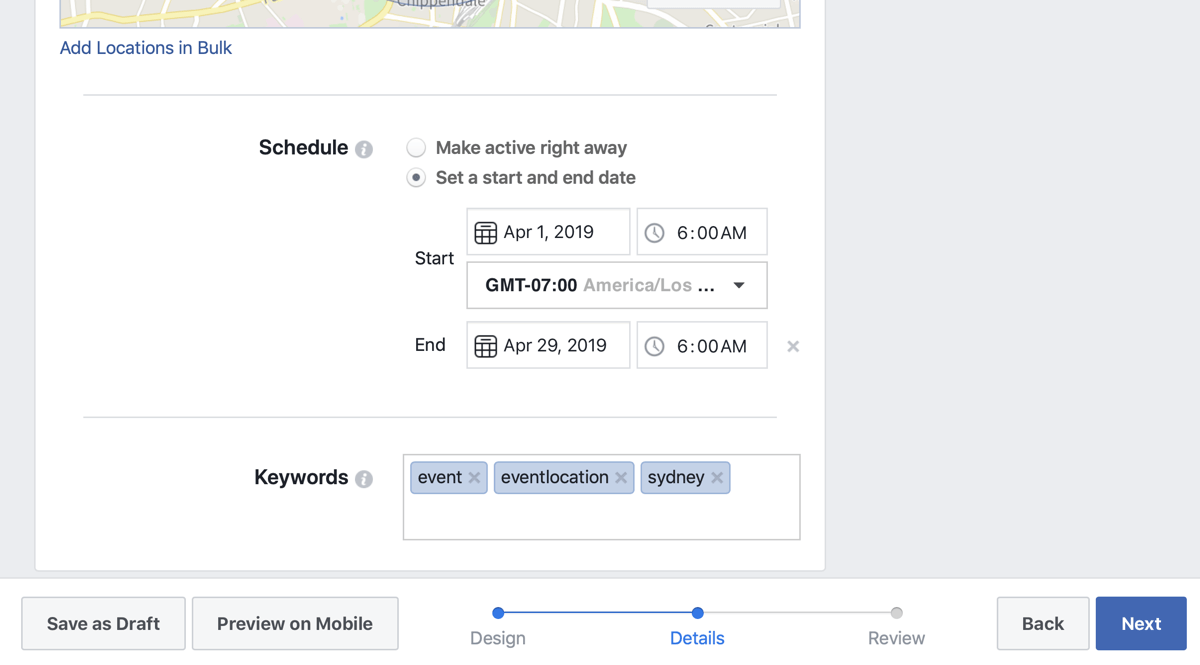The width and height of the screenshot is (1200, 665).
Task: Open the Start time clock picker
Action: point(701,231)
